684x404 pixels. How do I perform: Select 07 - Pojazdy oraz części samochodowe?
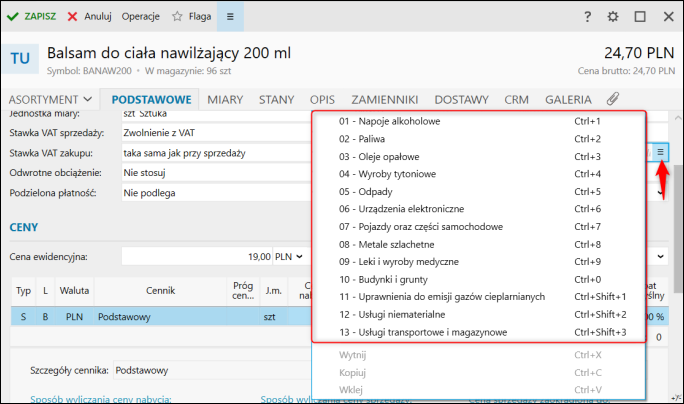click(479, 227)
